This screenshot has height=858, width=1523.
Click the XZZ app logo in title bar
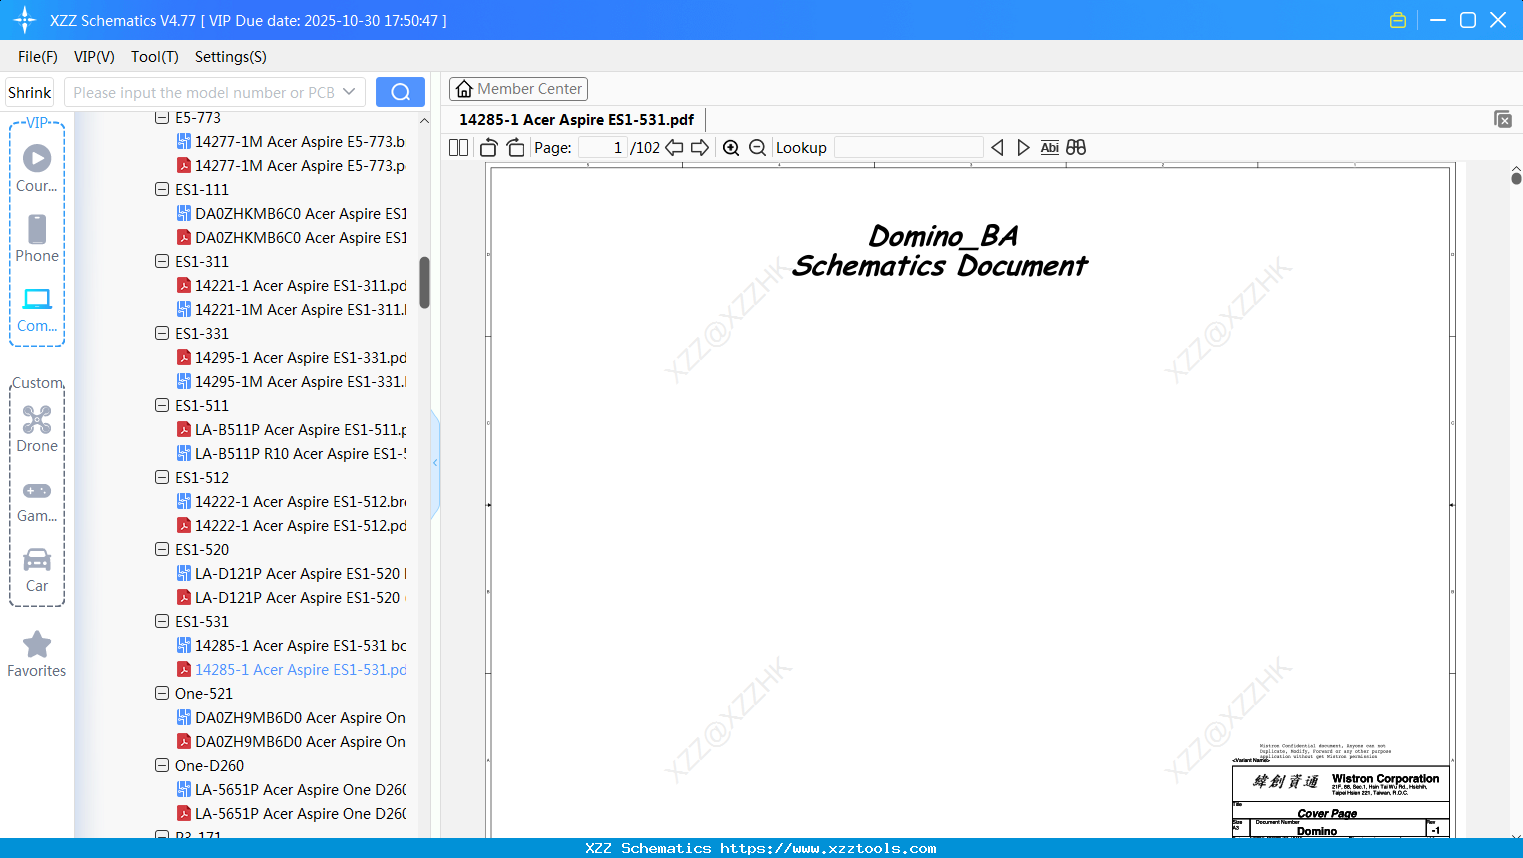(x=25, y=20)
